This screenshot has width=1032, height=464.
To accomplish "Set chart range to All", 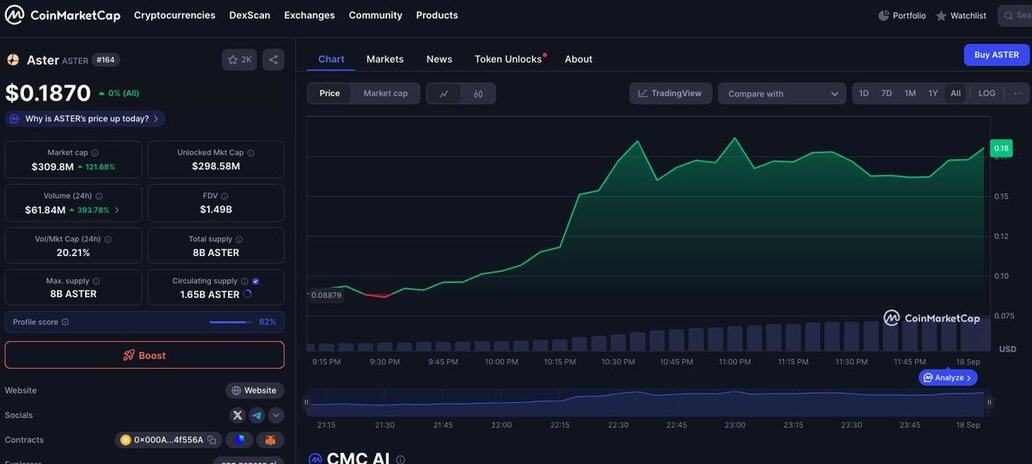I will 955,93.
